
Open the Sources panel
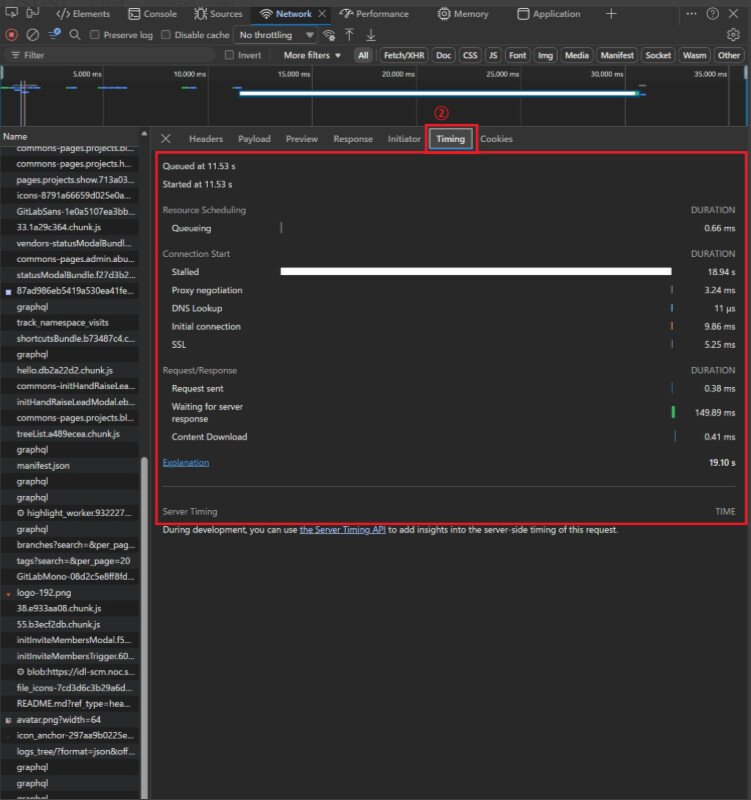point(218,14)
